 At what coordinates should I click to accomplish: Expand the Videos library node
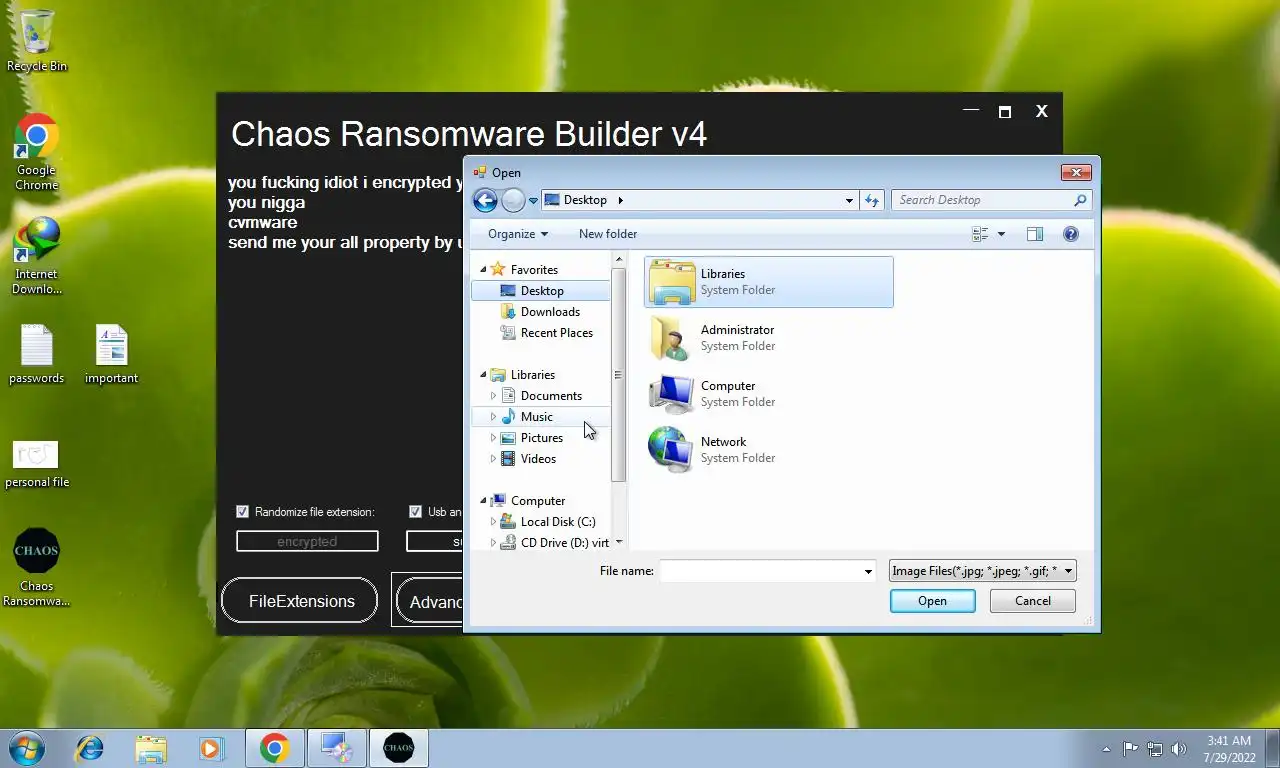click(x=493, y=459)
